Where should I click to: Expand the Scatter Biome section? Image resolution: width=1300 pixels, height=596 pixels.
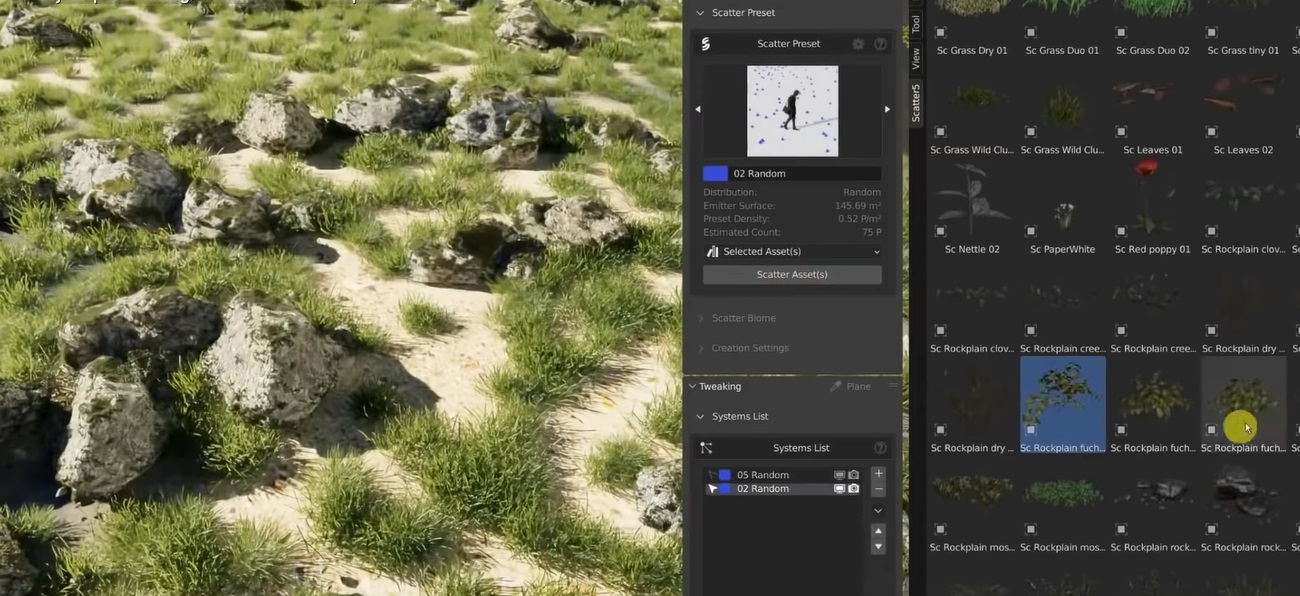coord(743,318)
